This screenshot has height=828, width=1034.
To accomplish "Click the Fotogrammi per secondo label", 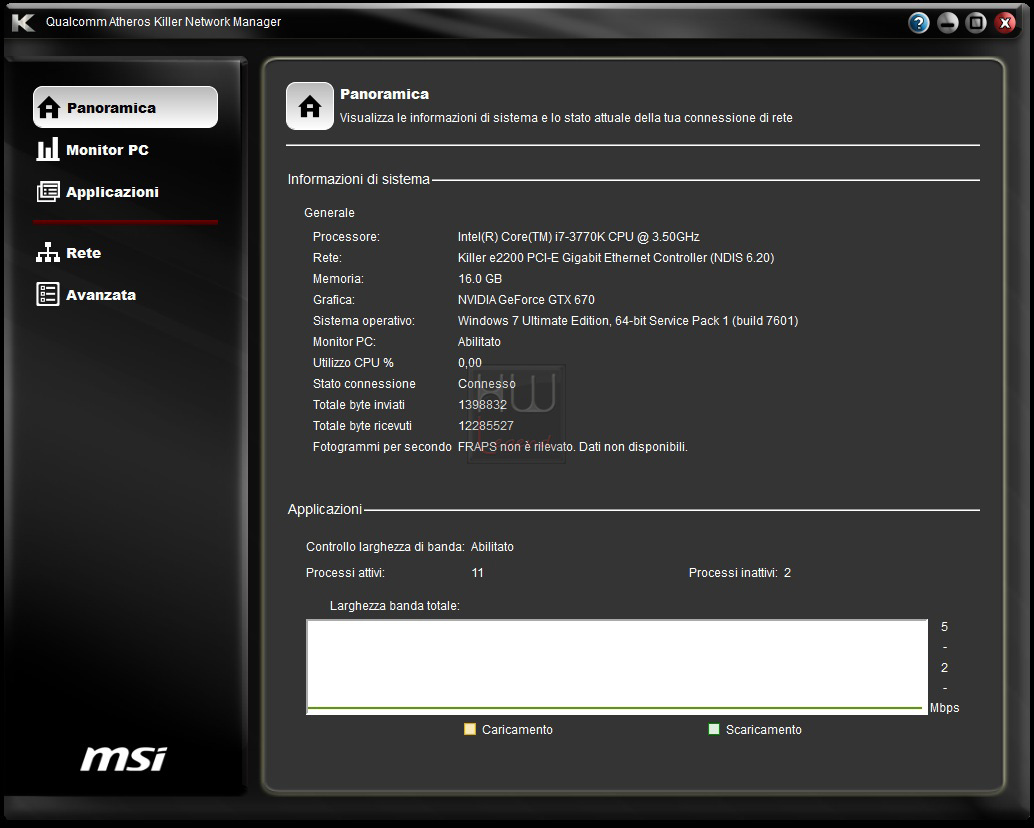I will (382, 447).
